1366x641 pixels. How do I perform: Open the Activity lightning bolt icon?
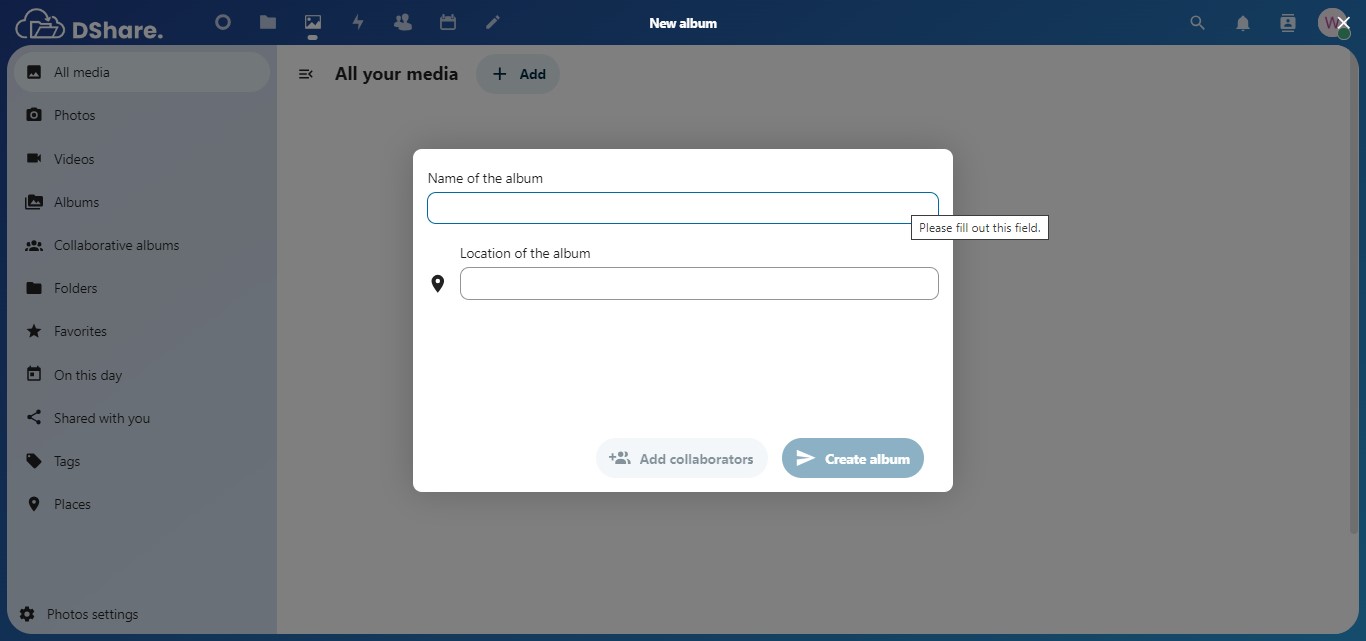coord(358,22)
